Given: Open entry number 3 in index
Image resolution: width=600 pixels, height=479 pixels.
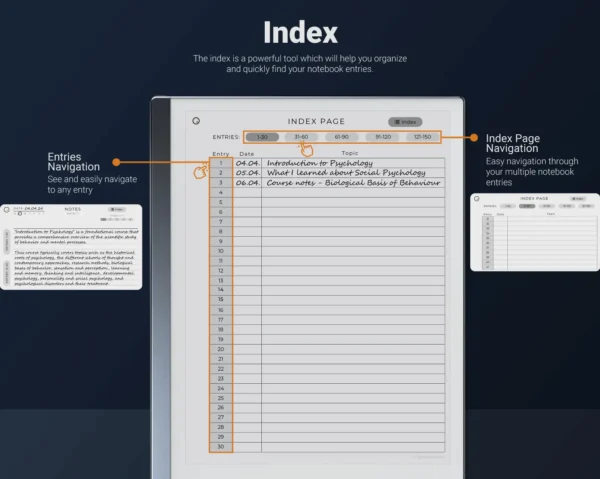Looking at the screenshot, I should coord(221,182).
